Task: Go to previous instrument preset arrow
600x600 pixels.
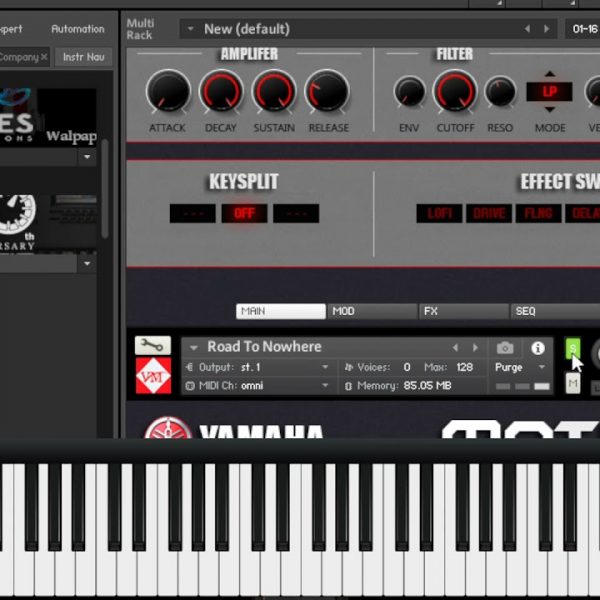Action: point(455,347)
